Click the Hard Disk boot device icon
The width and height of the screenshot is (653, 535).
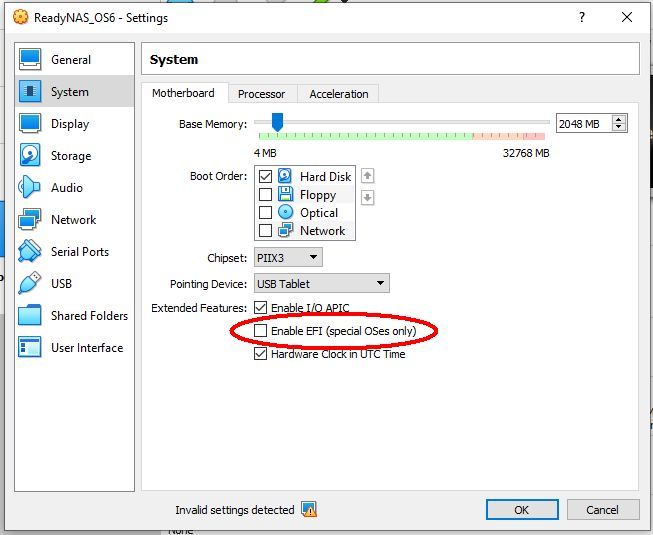click(285, 176)
